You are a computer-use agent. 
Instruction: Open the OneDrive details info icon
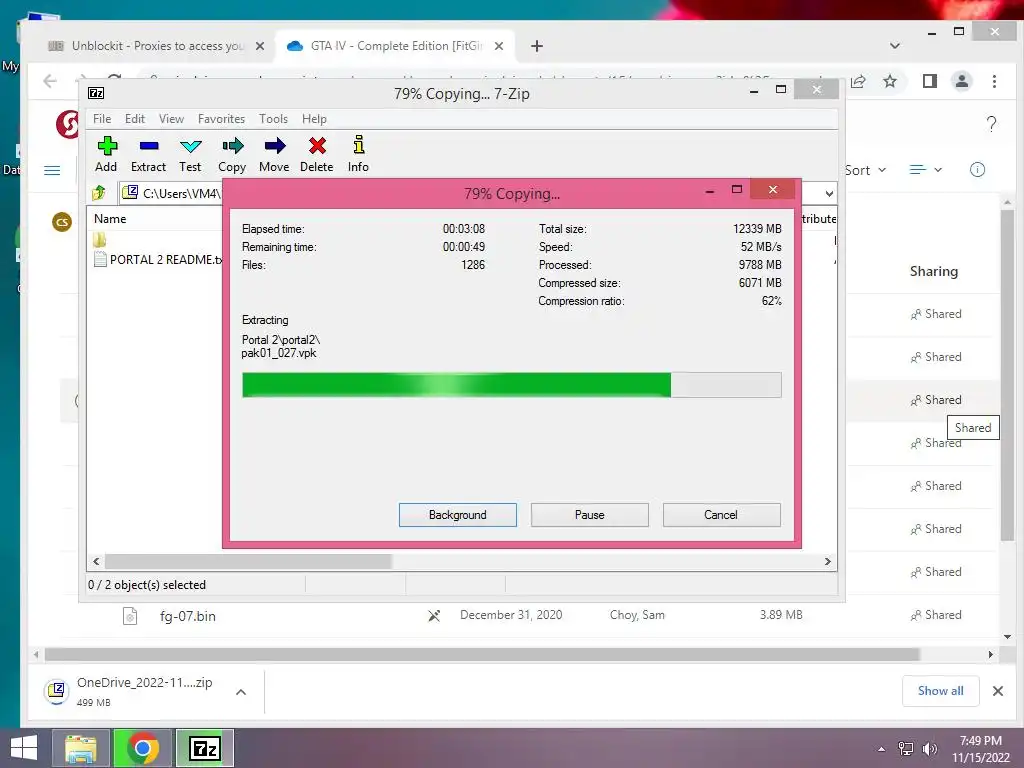click(x=977, y=170)
